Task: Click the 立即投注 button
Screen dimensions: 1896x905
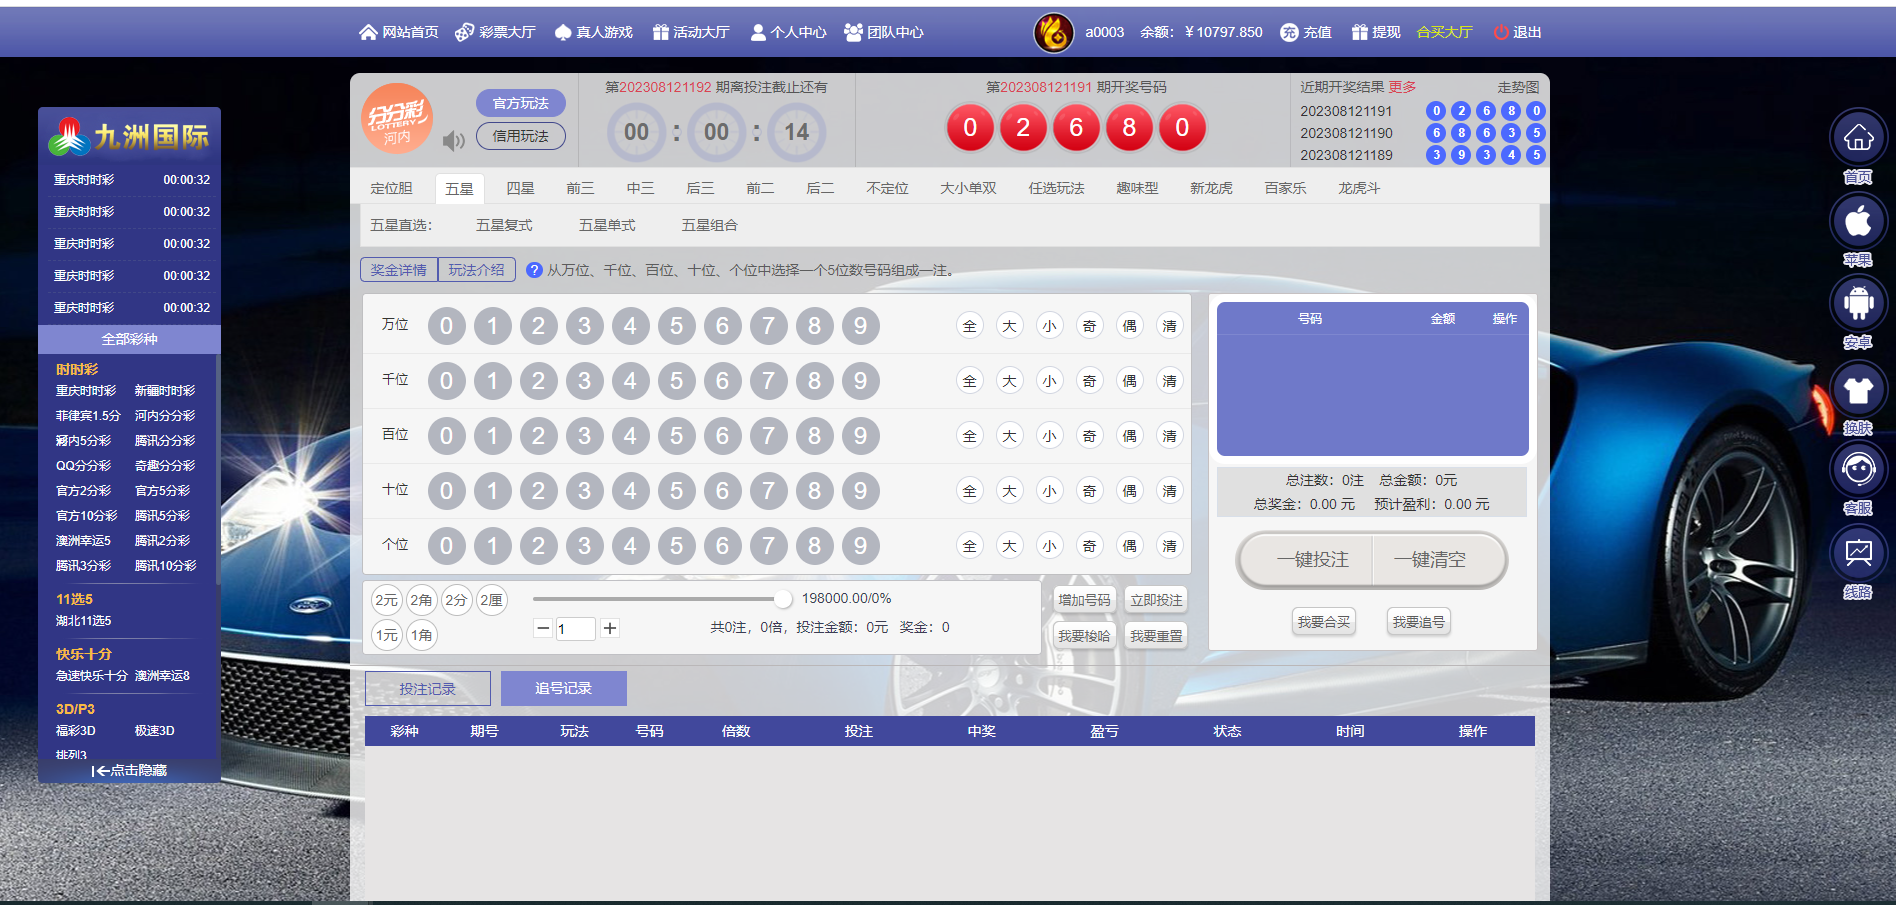Action: click(1156, 600)
